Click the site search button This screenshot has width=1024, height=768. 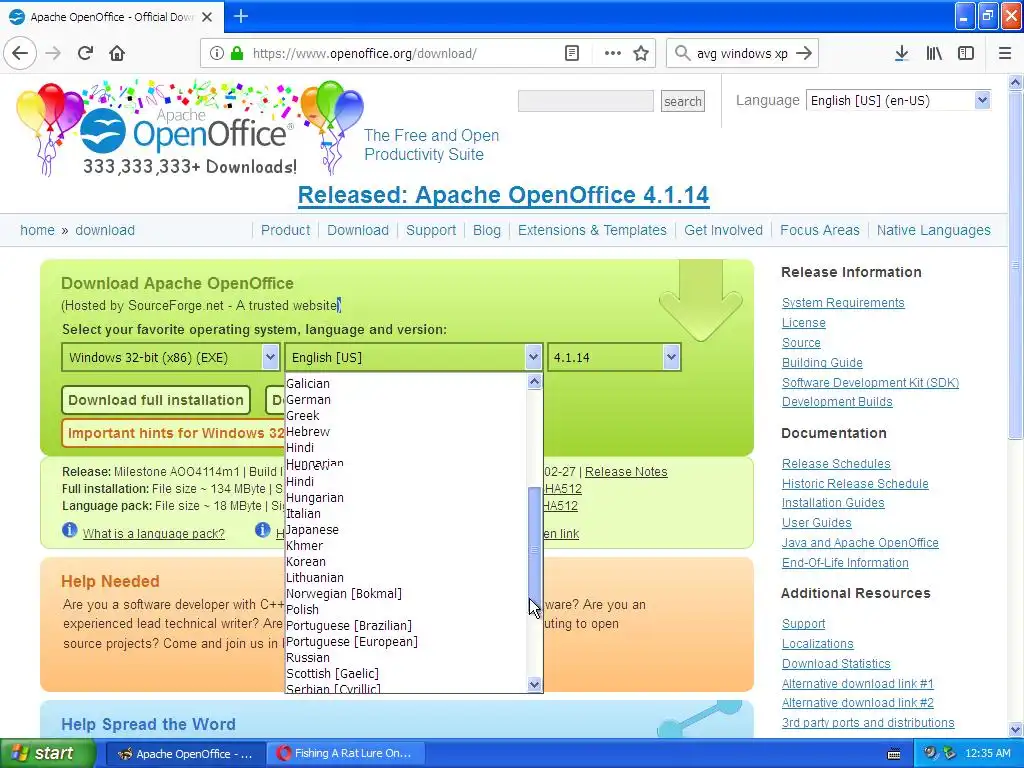click(682, 101)
